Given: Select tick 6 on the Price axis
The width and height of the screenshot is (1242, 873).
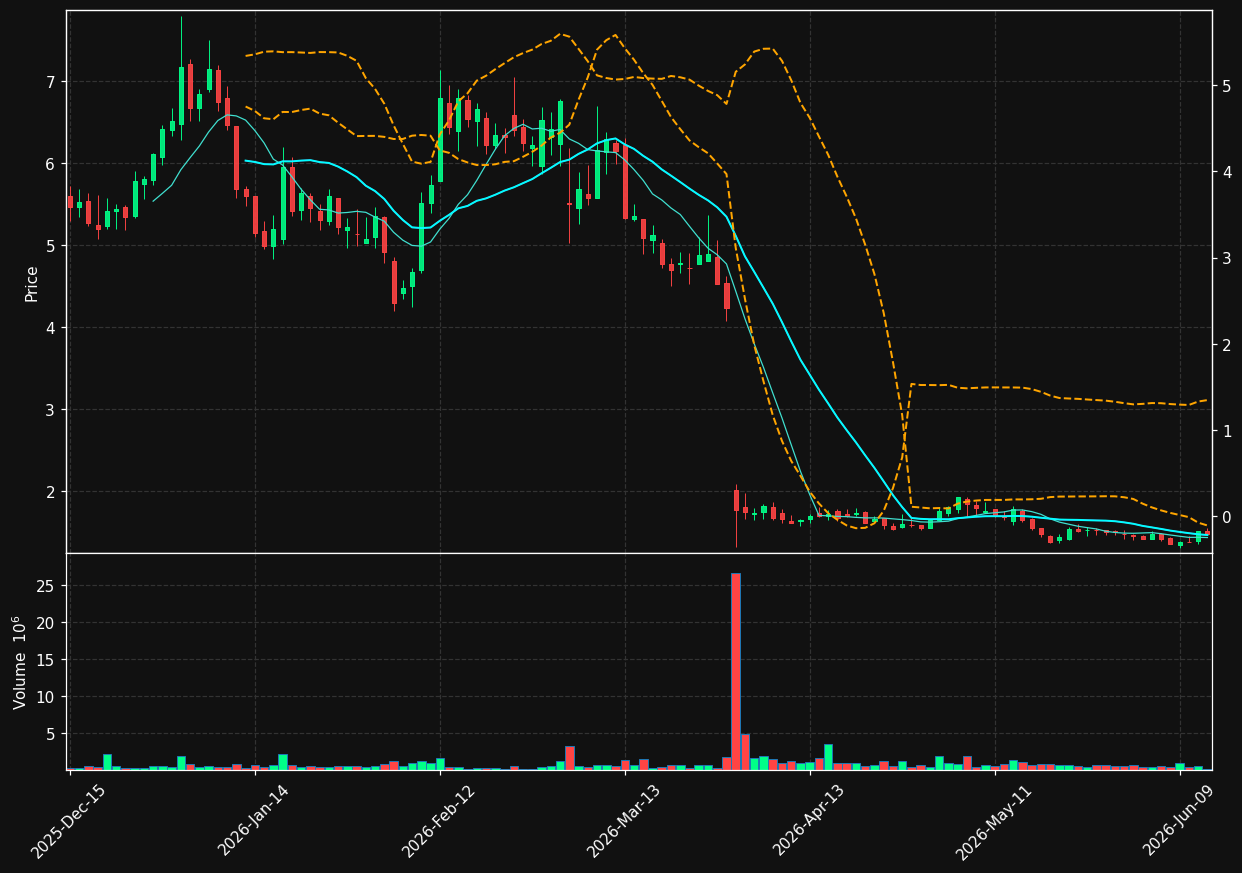Looking at the screenshot, I should (x=51, y=164).
